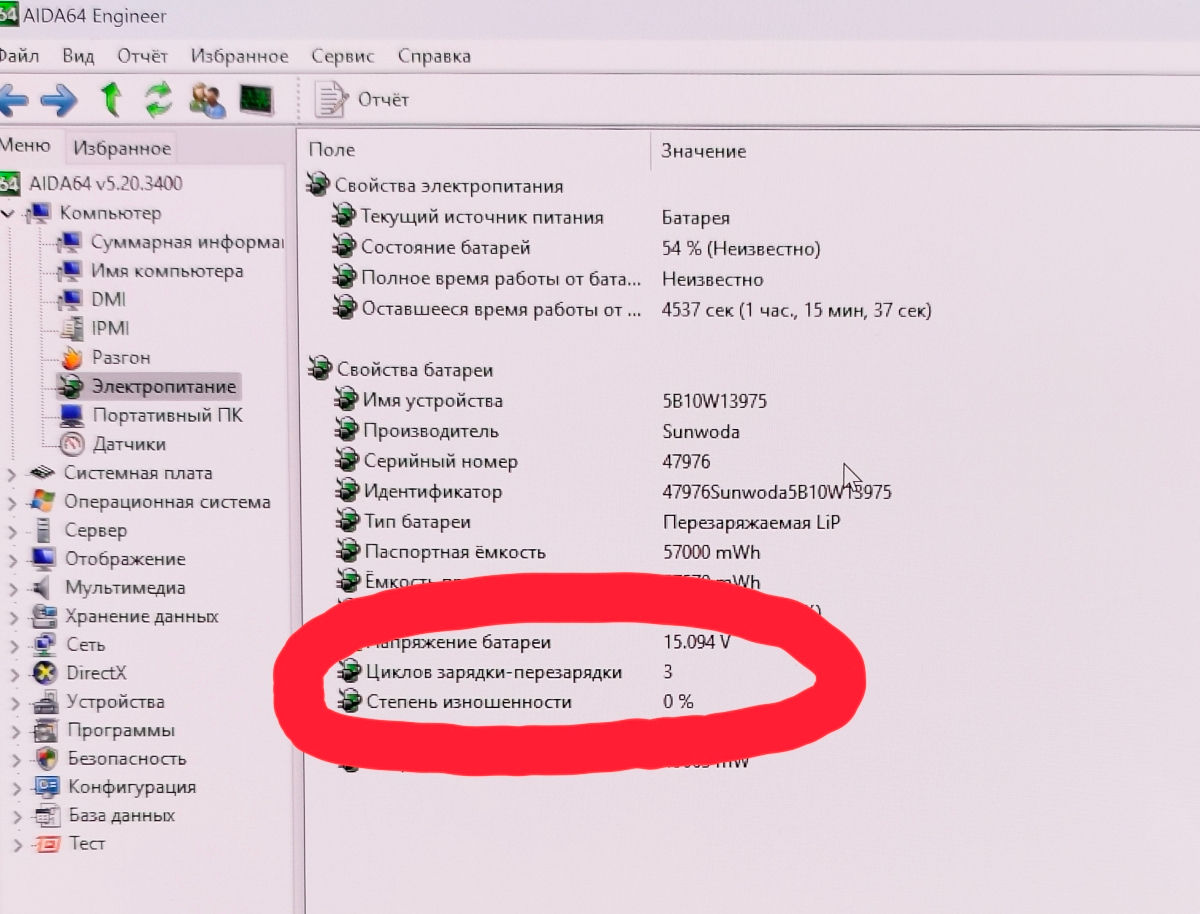
Task: Select Датчики in the tree
Action: [x=129, y=444]
